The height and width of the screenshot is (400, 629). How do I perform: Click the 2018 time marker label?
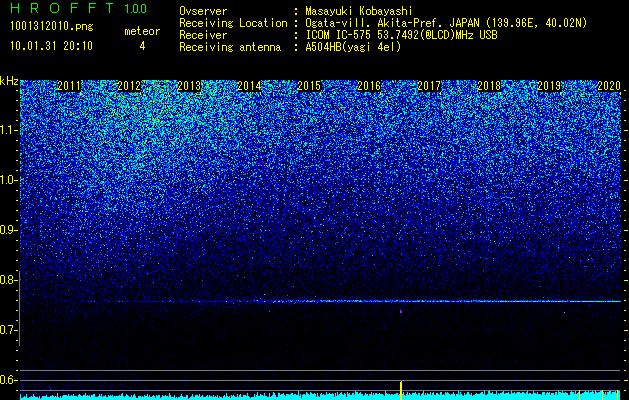(x=489, y=86)
